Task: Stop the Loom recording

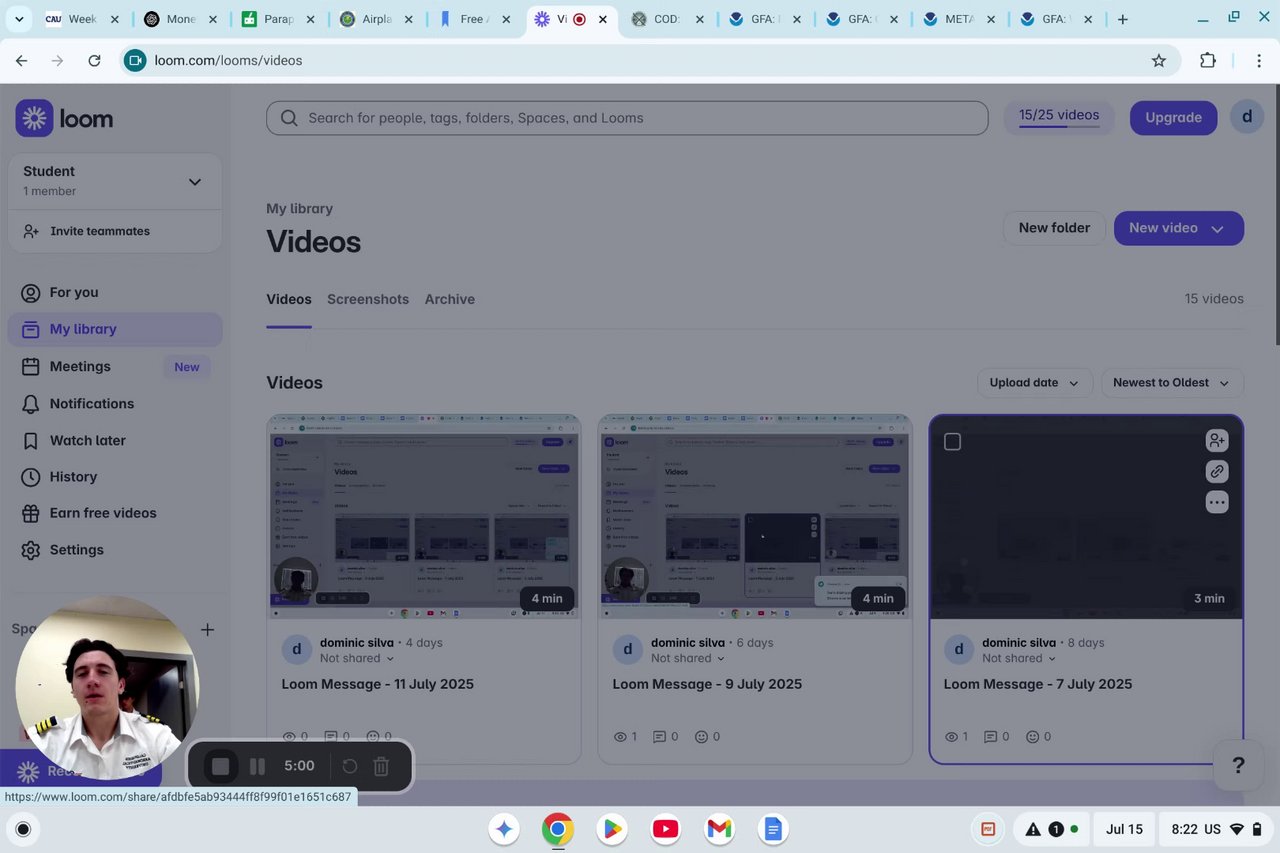Action: point(220,766)
